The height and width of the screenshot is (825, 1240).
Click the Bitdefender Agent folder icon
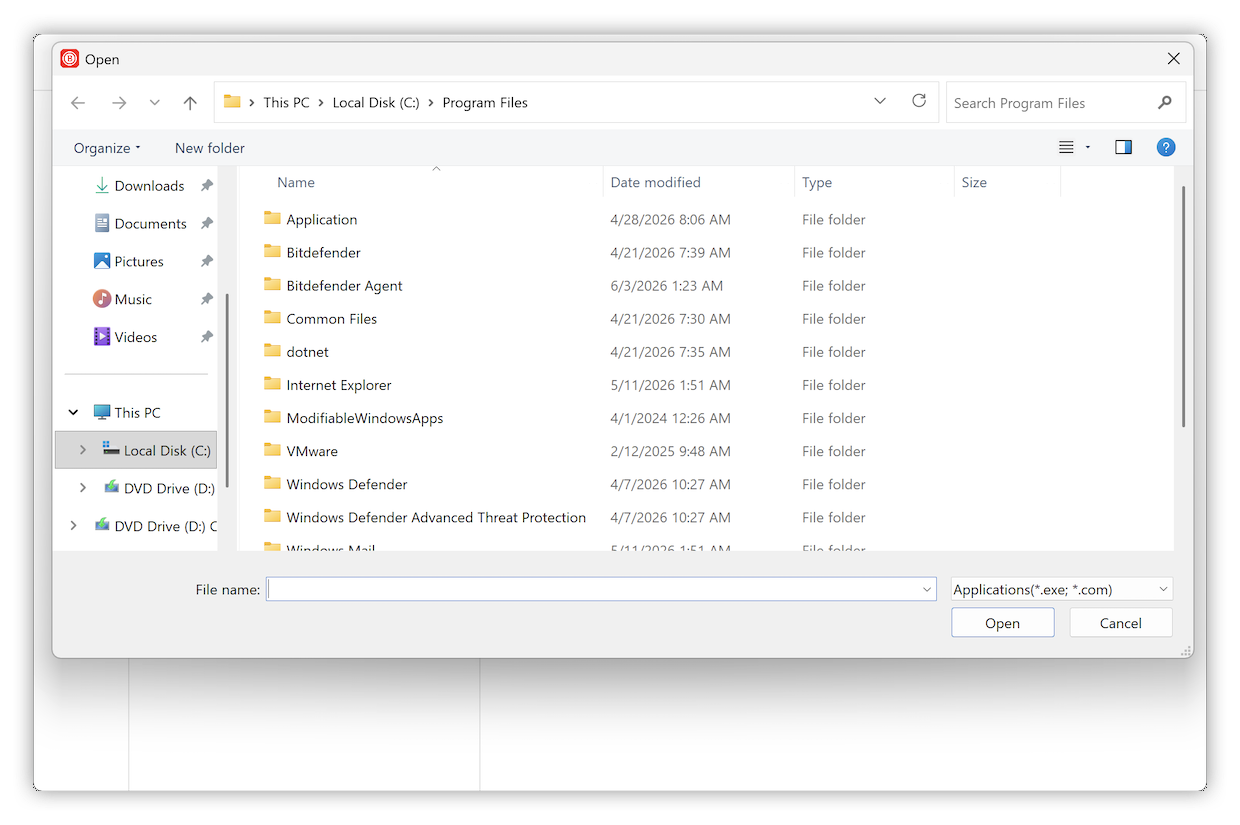[x=272, y=285]
